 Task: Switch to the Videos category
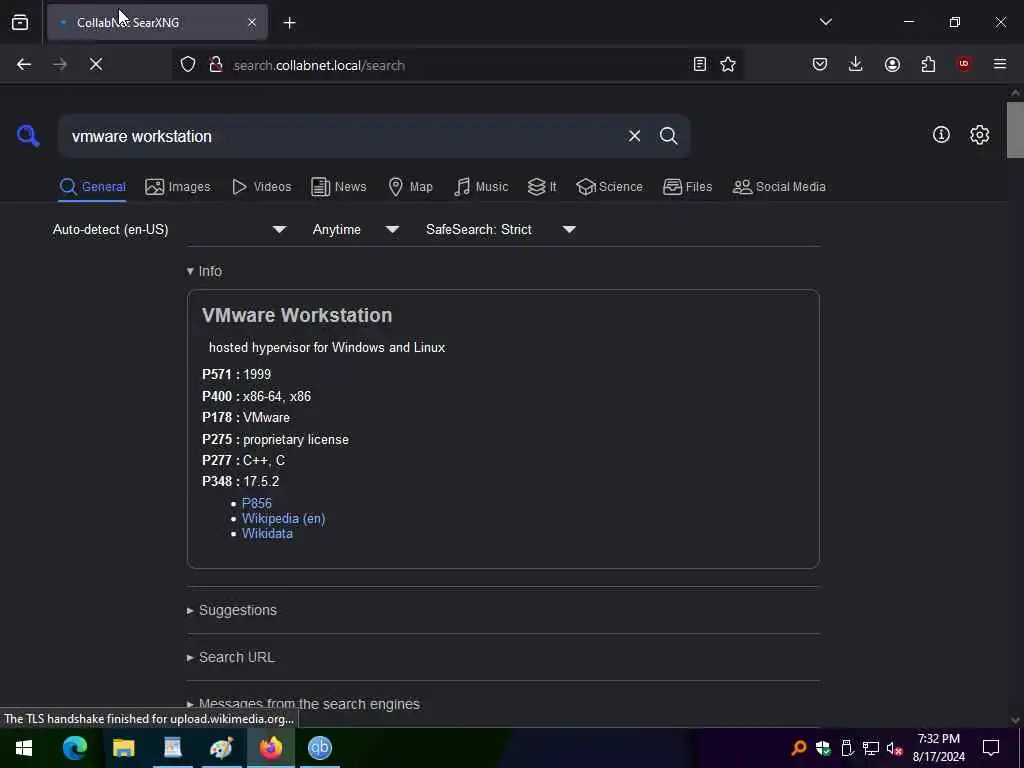pyautogui.click(x=261, y=187)
